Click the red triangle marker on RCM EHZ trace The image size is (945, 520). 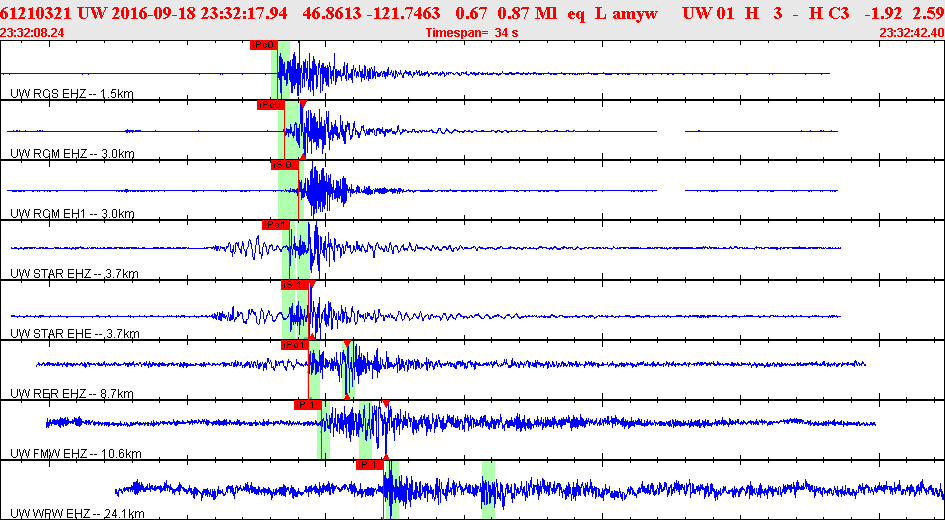click(x=303, y=104)
